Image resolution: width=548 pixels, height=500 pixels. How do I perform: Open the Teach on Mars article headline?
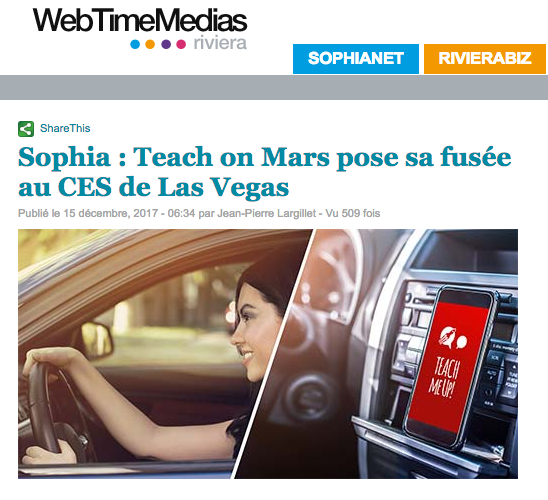click(x=265, y=172)
